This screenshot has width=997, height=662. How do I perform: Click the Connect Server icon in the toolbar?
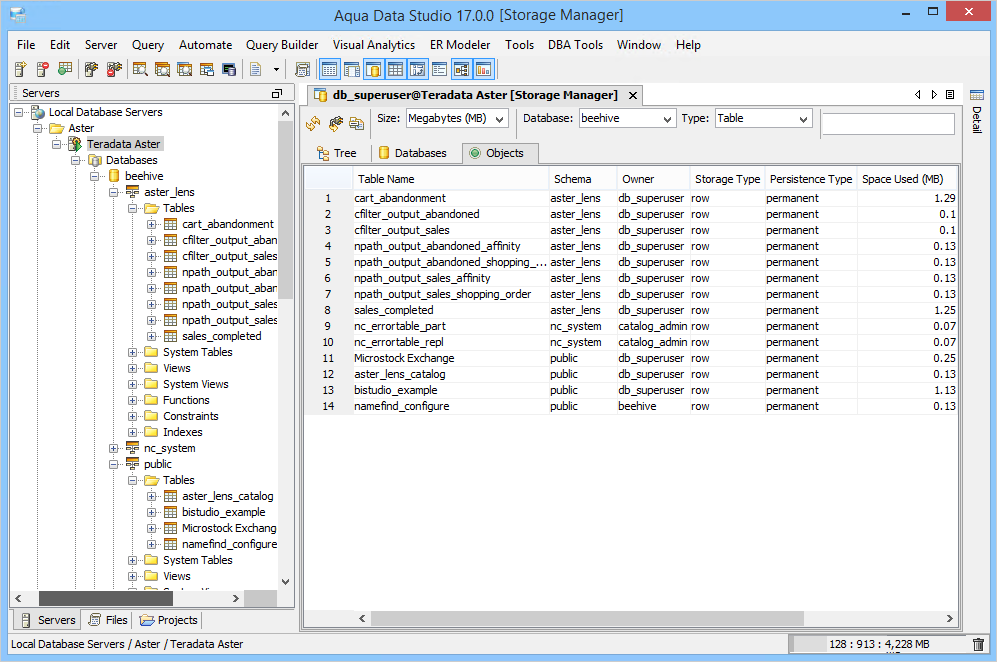[x=91, y=69]
